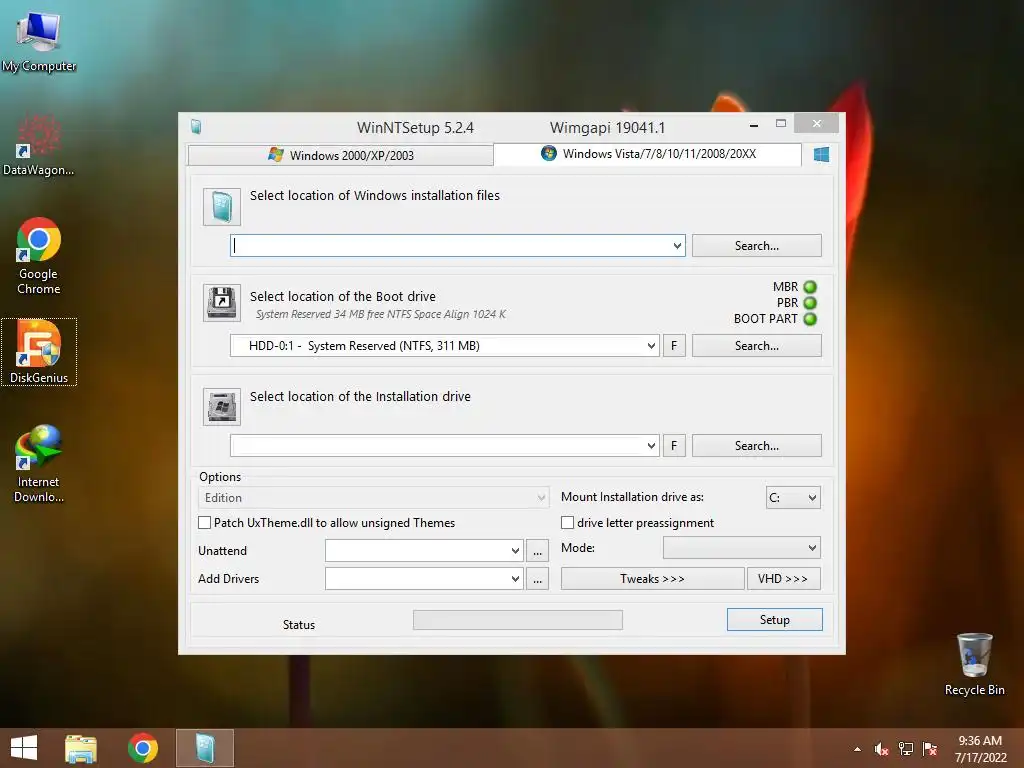Click the MBR green status indicator
Image resolution: width=1024 pixels, height=768 pixels.
coord(810,287)
